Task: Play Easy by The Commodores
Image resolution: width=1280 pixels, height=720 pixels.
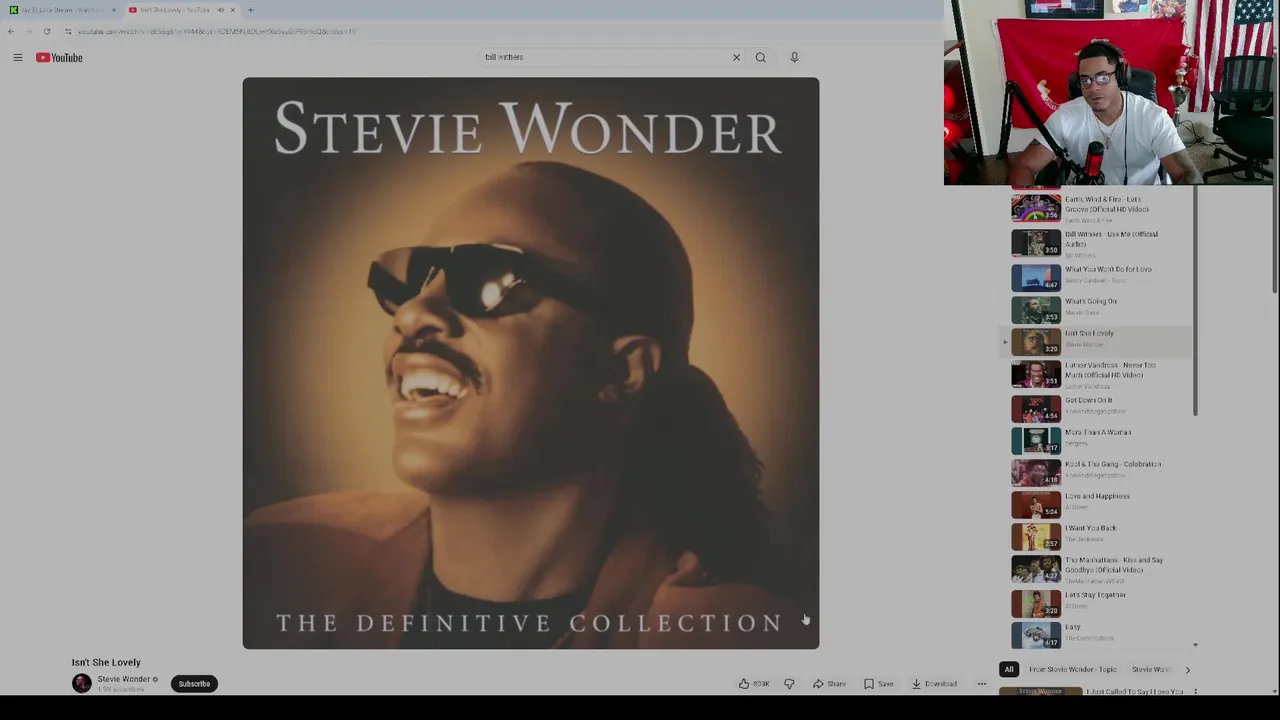Action: (x=1097, y=634)
